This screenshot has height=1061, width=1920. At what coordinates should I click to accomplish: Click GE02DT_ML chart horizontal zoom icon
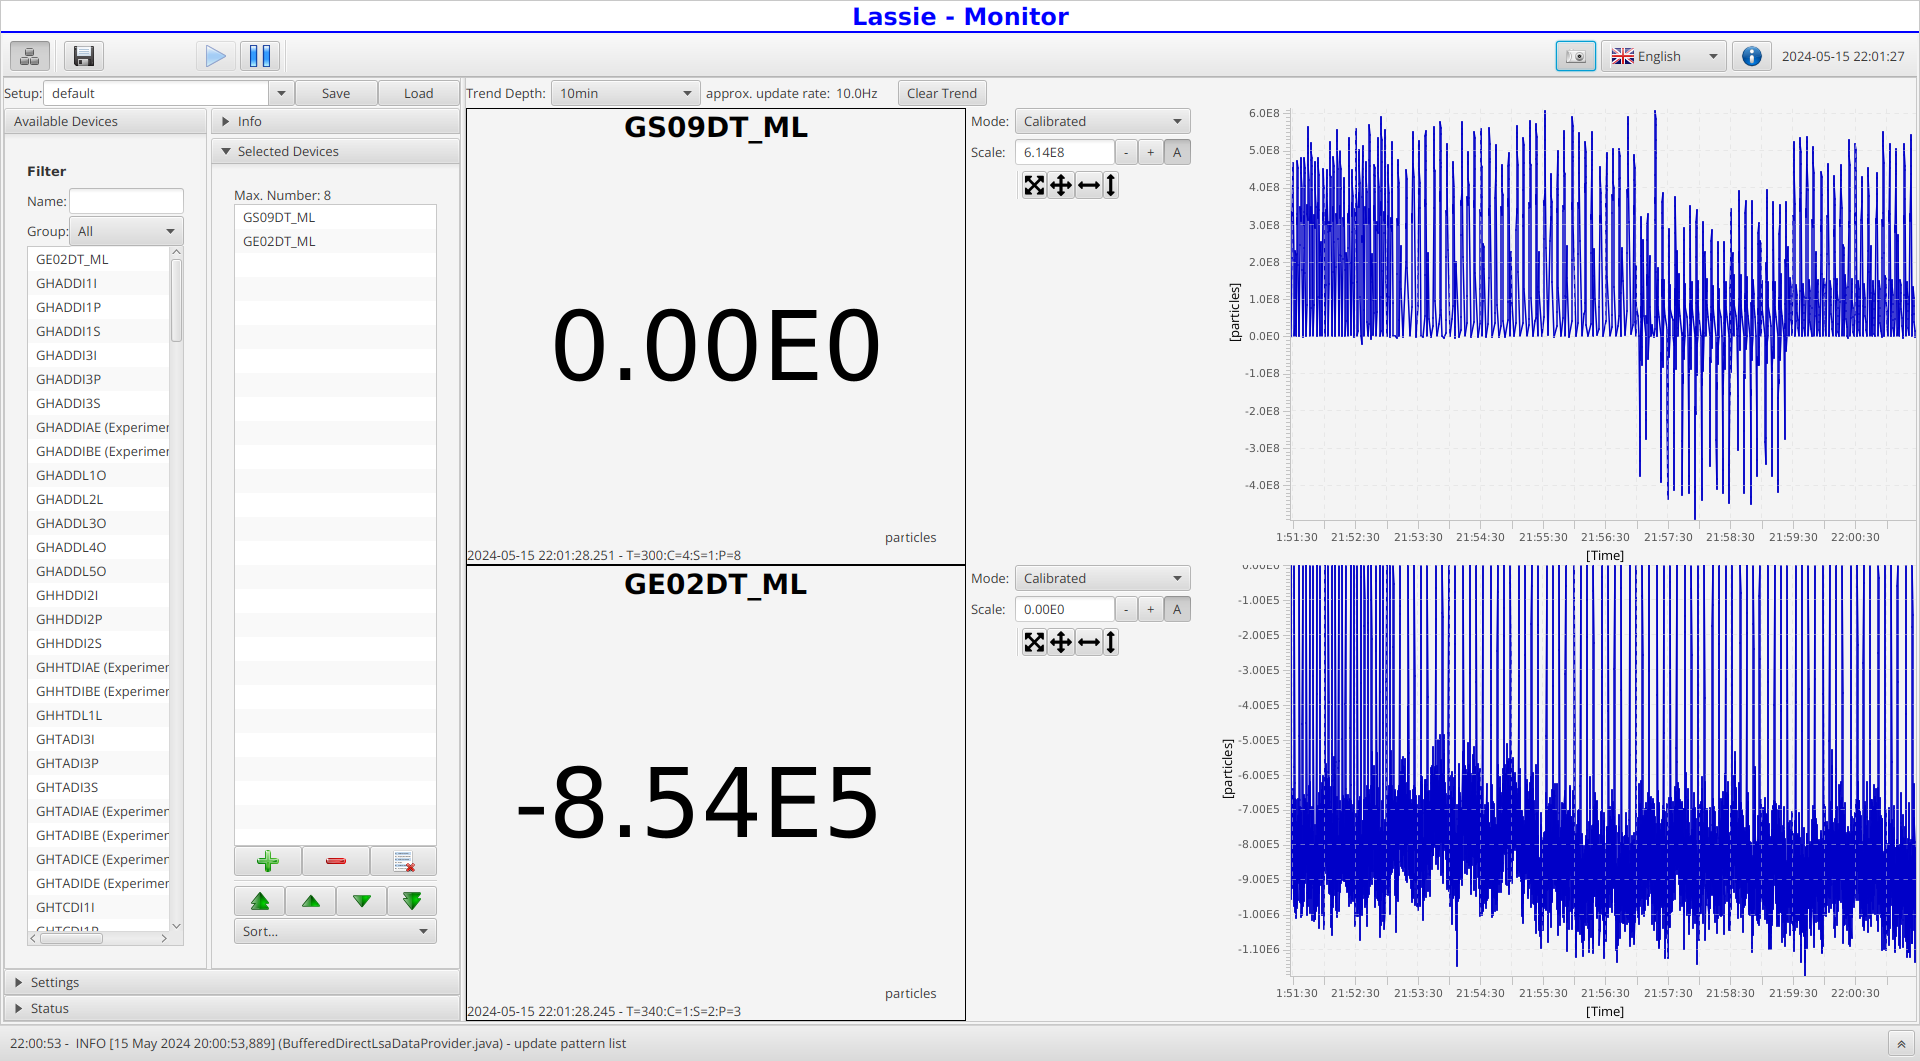tap(1089, 642)
